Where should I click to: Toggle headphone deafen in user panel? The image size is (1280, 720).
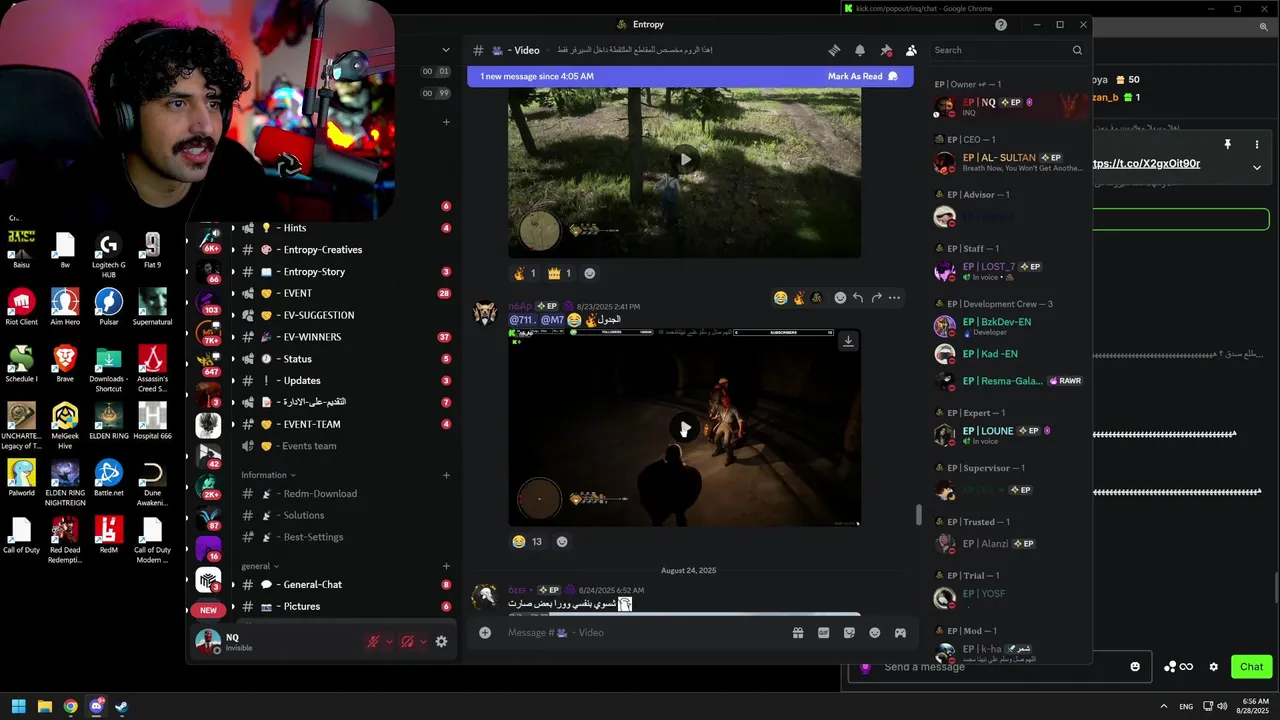407,642
